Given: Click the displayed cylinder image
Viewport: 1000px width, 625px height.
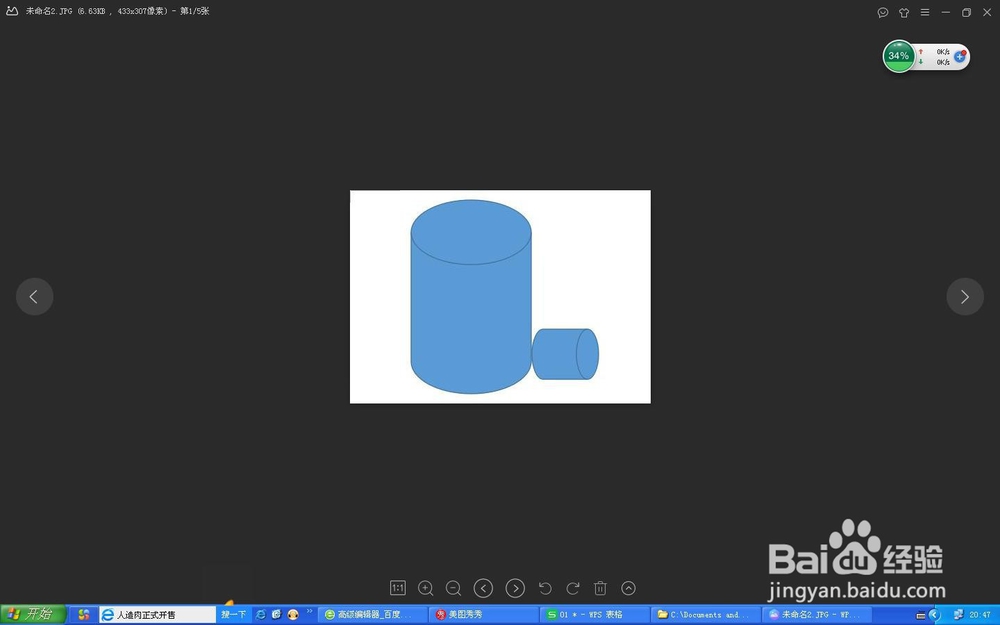Looking at the screenshot, I should 500,297.
